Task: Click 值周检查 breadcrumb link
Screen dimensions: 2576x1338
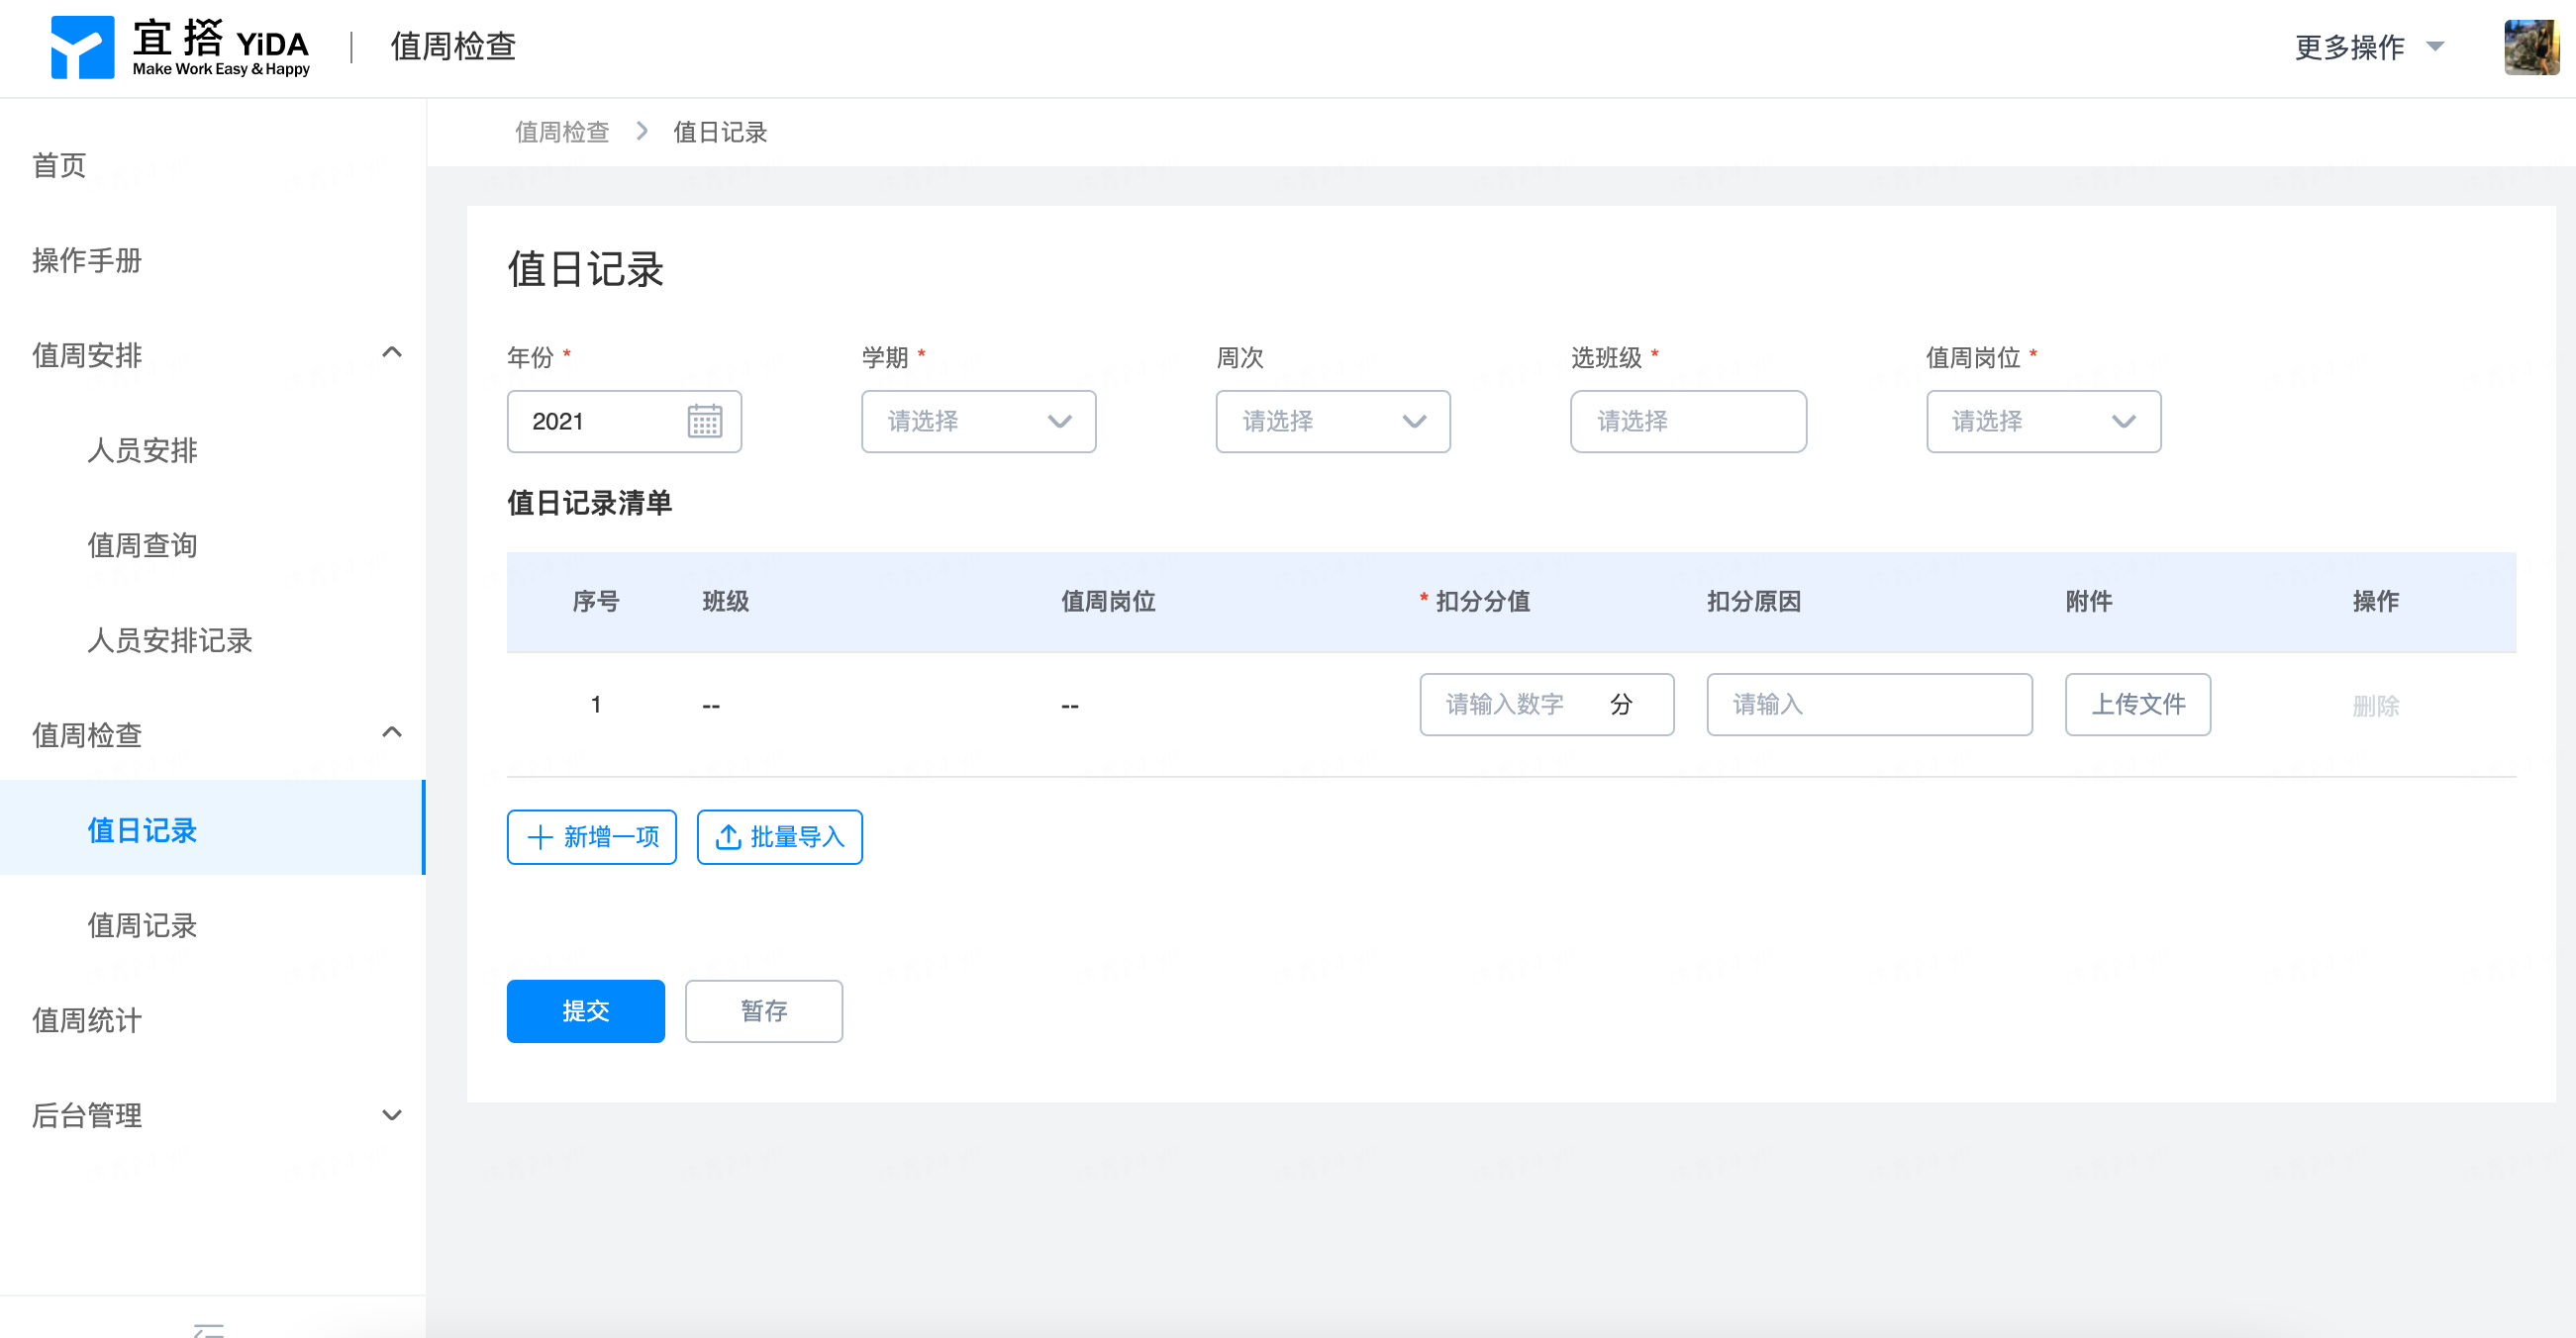Action: 561,132
